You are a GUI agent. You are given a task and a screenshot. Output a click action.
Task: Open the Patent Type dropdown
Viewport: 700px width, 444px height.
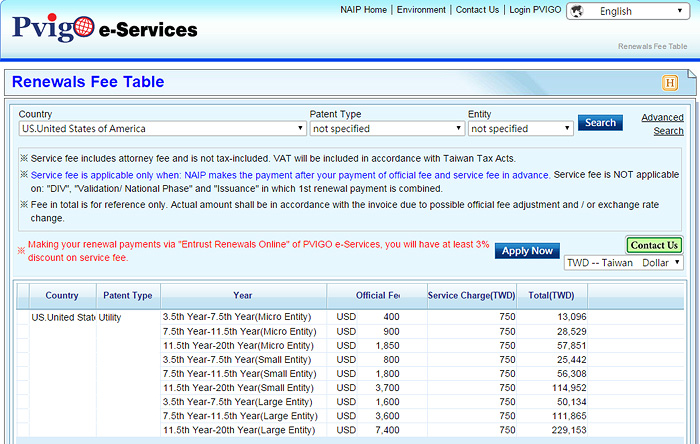[x=387, y=129]
